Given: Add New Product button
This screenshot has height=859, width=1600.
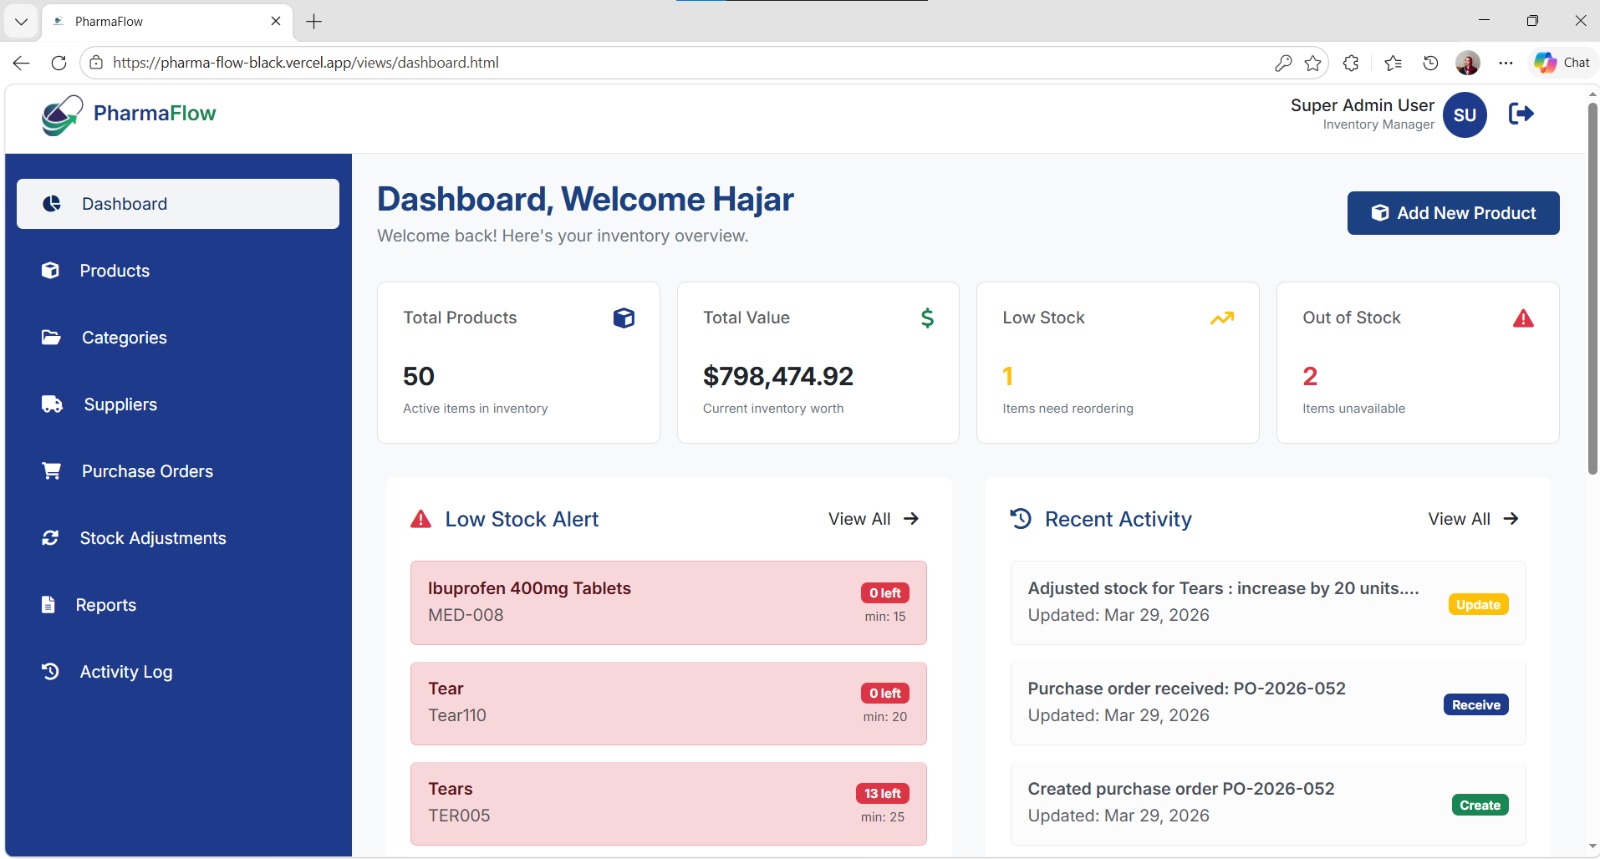Looking at the screenshot, I should click(1453, 213).
